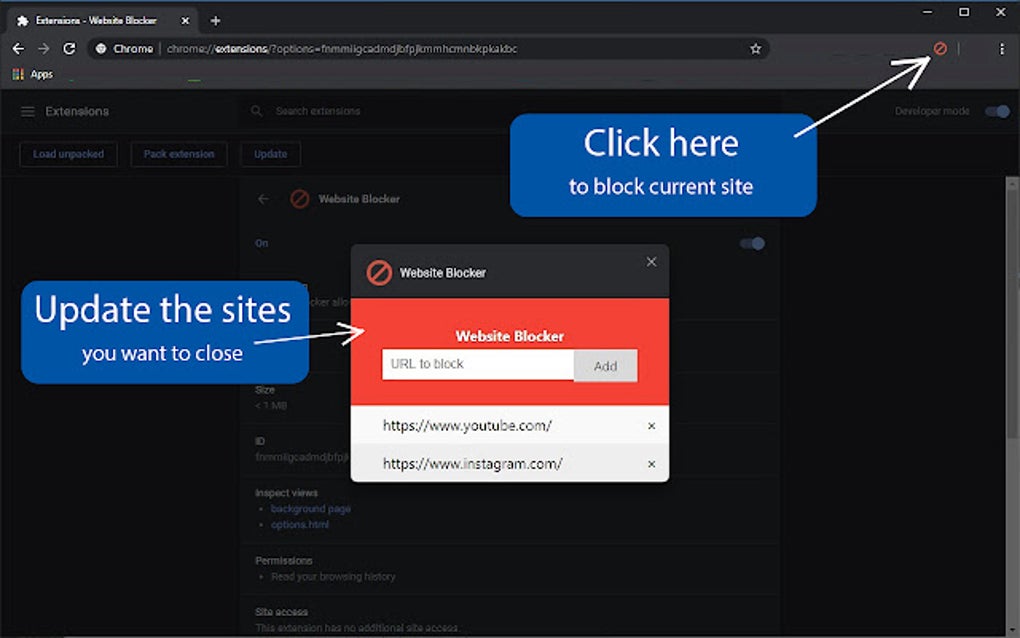1020x638 pixels.
Task: Click the Website Blocker icon in Chrome's toolbar
Action: (938, 47)
